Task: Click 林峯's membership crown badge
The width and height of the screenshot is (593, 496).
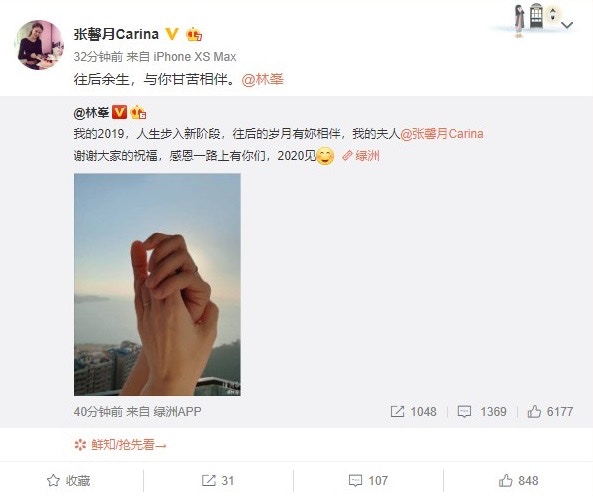Action: tap(138, 112)
